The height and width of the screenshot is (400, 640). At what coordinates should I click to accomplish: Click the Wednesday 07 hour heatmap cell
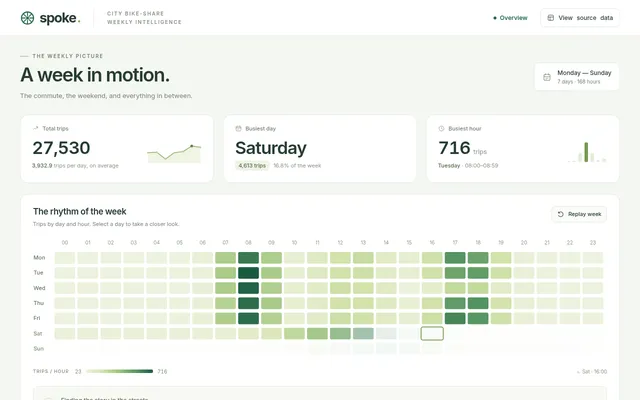(225, 288)
